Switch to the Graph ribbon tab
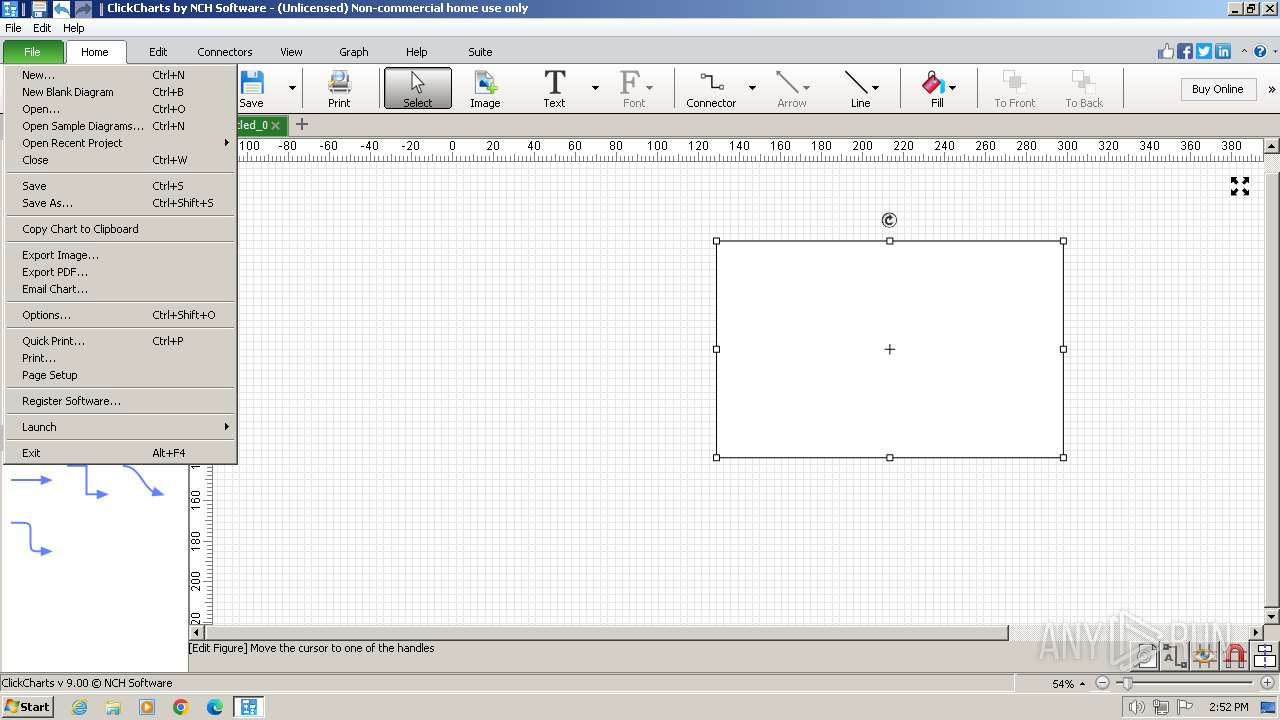The width and height of the screenshot is (1280, 720). click(354, 52)
